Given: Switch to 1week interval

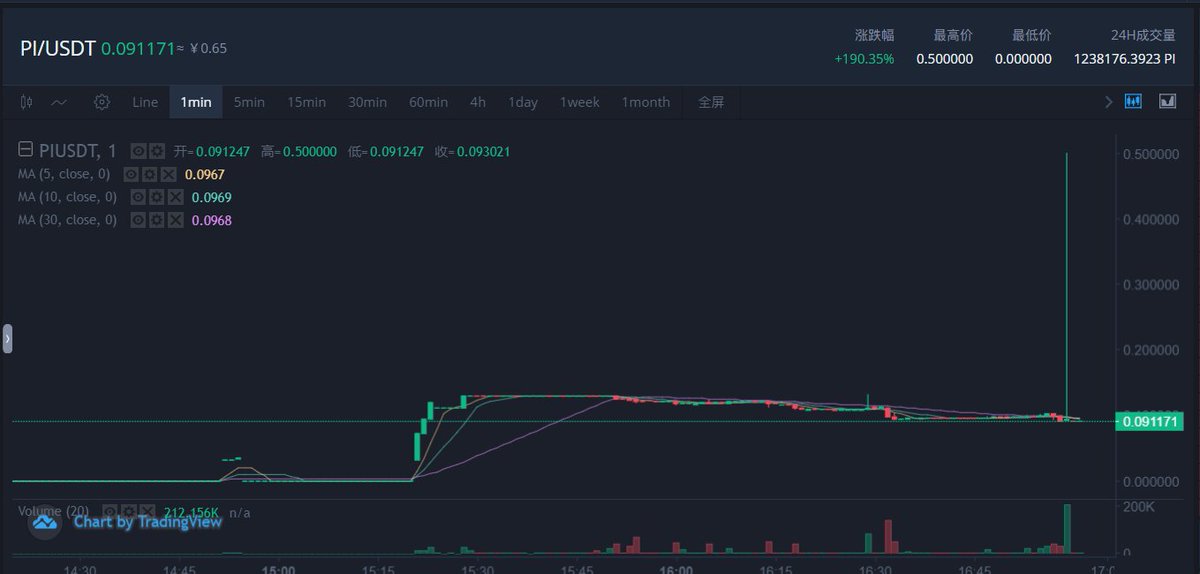Looking at the screenshot, I should (579, 102).
